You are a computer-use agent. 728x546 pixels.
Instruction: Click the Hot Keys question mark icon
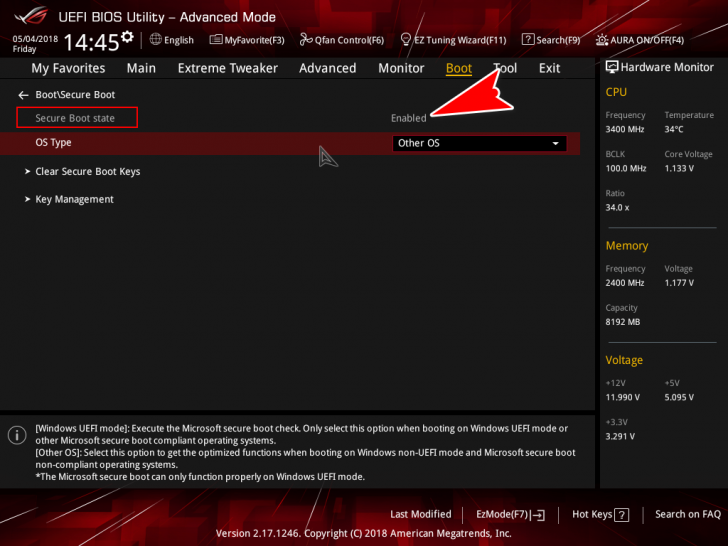point(621,514)
